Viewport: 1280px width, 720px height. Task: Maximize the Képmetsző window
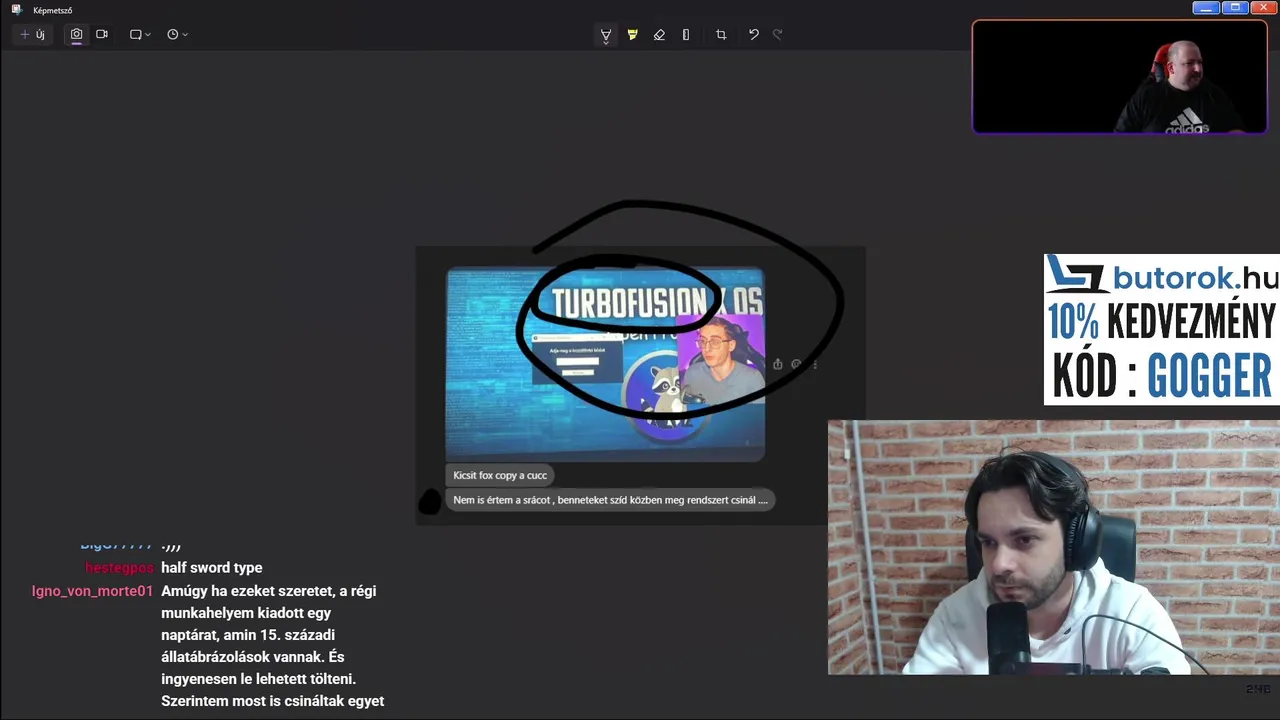tap(1235, 8)
